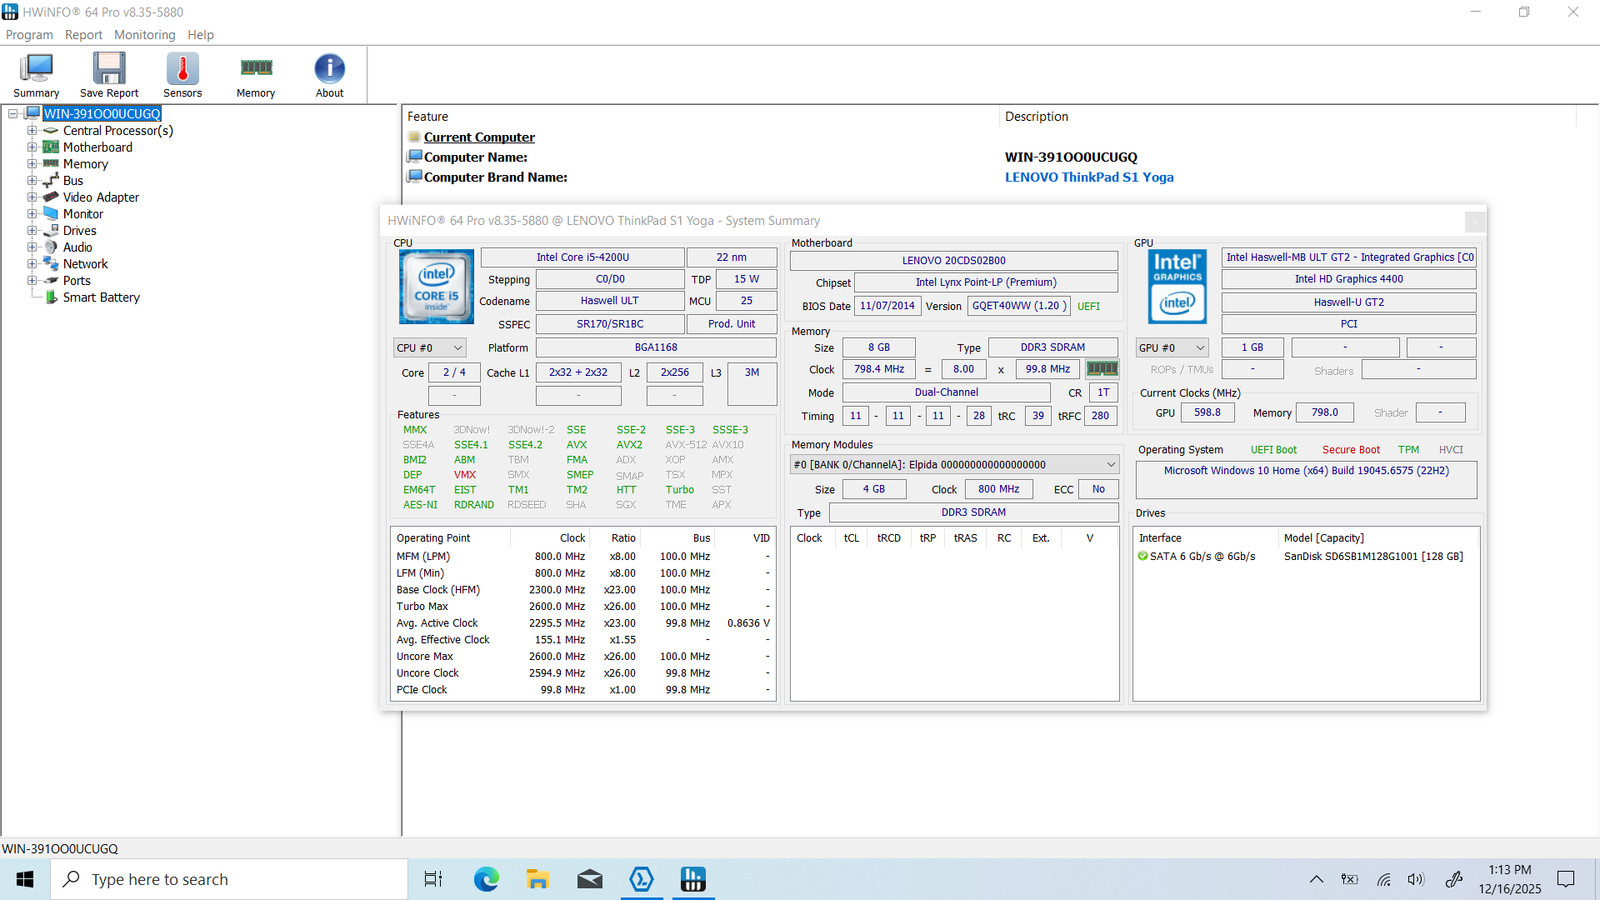This screenshot has width=1600, height=900.
Task: Click the Intel Core i5-4200U name field
Action: pyautogui.click(x=583, y=257)
